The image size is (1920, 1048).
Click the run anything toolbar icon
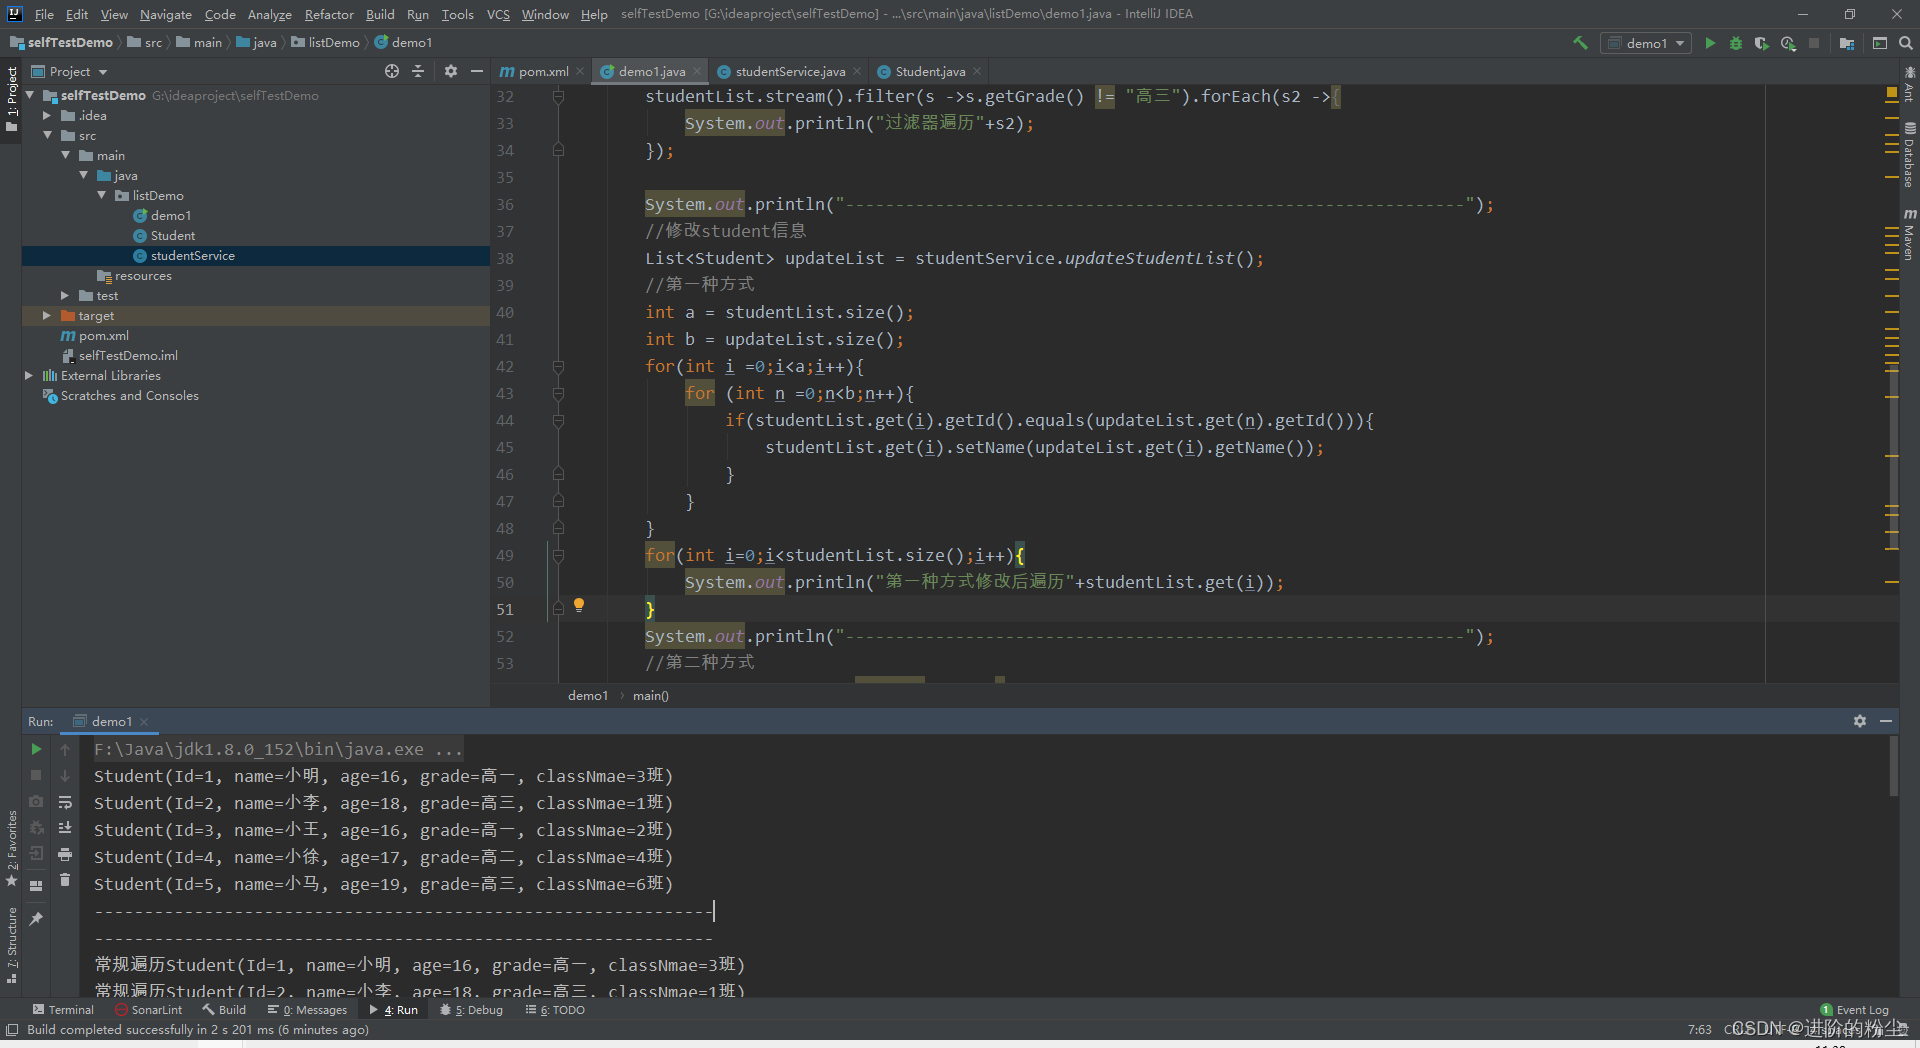pyautogui.click(x=1880, y=43)
